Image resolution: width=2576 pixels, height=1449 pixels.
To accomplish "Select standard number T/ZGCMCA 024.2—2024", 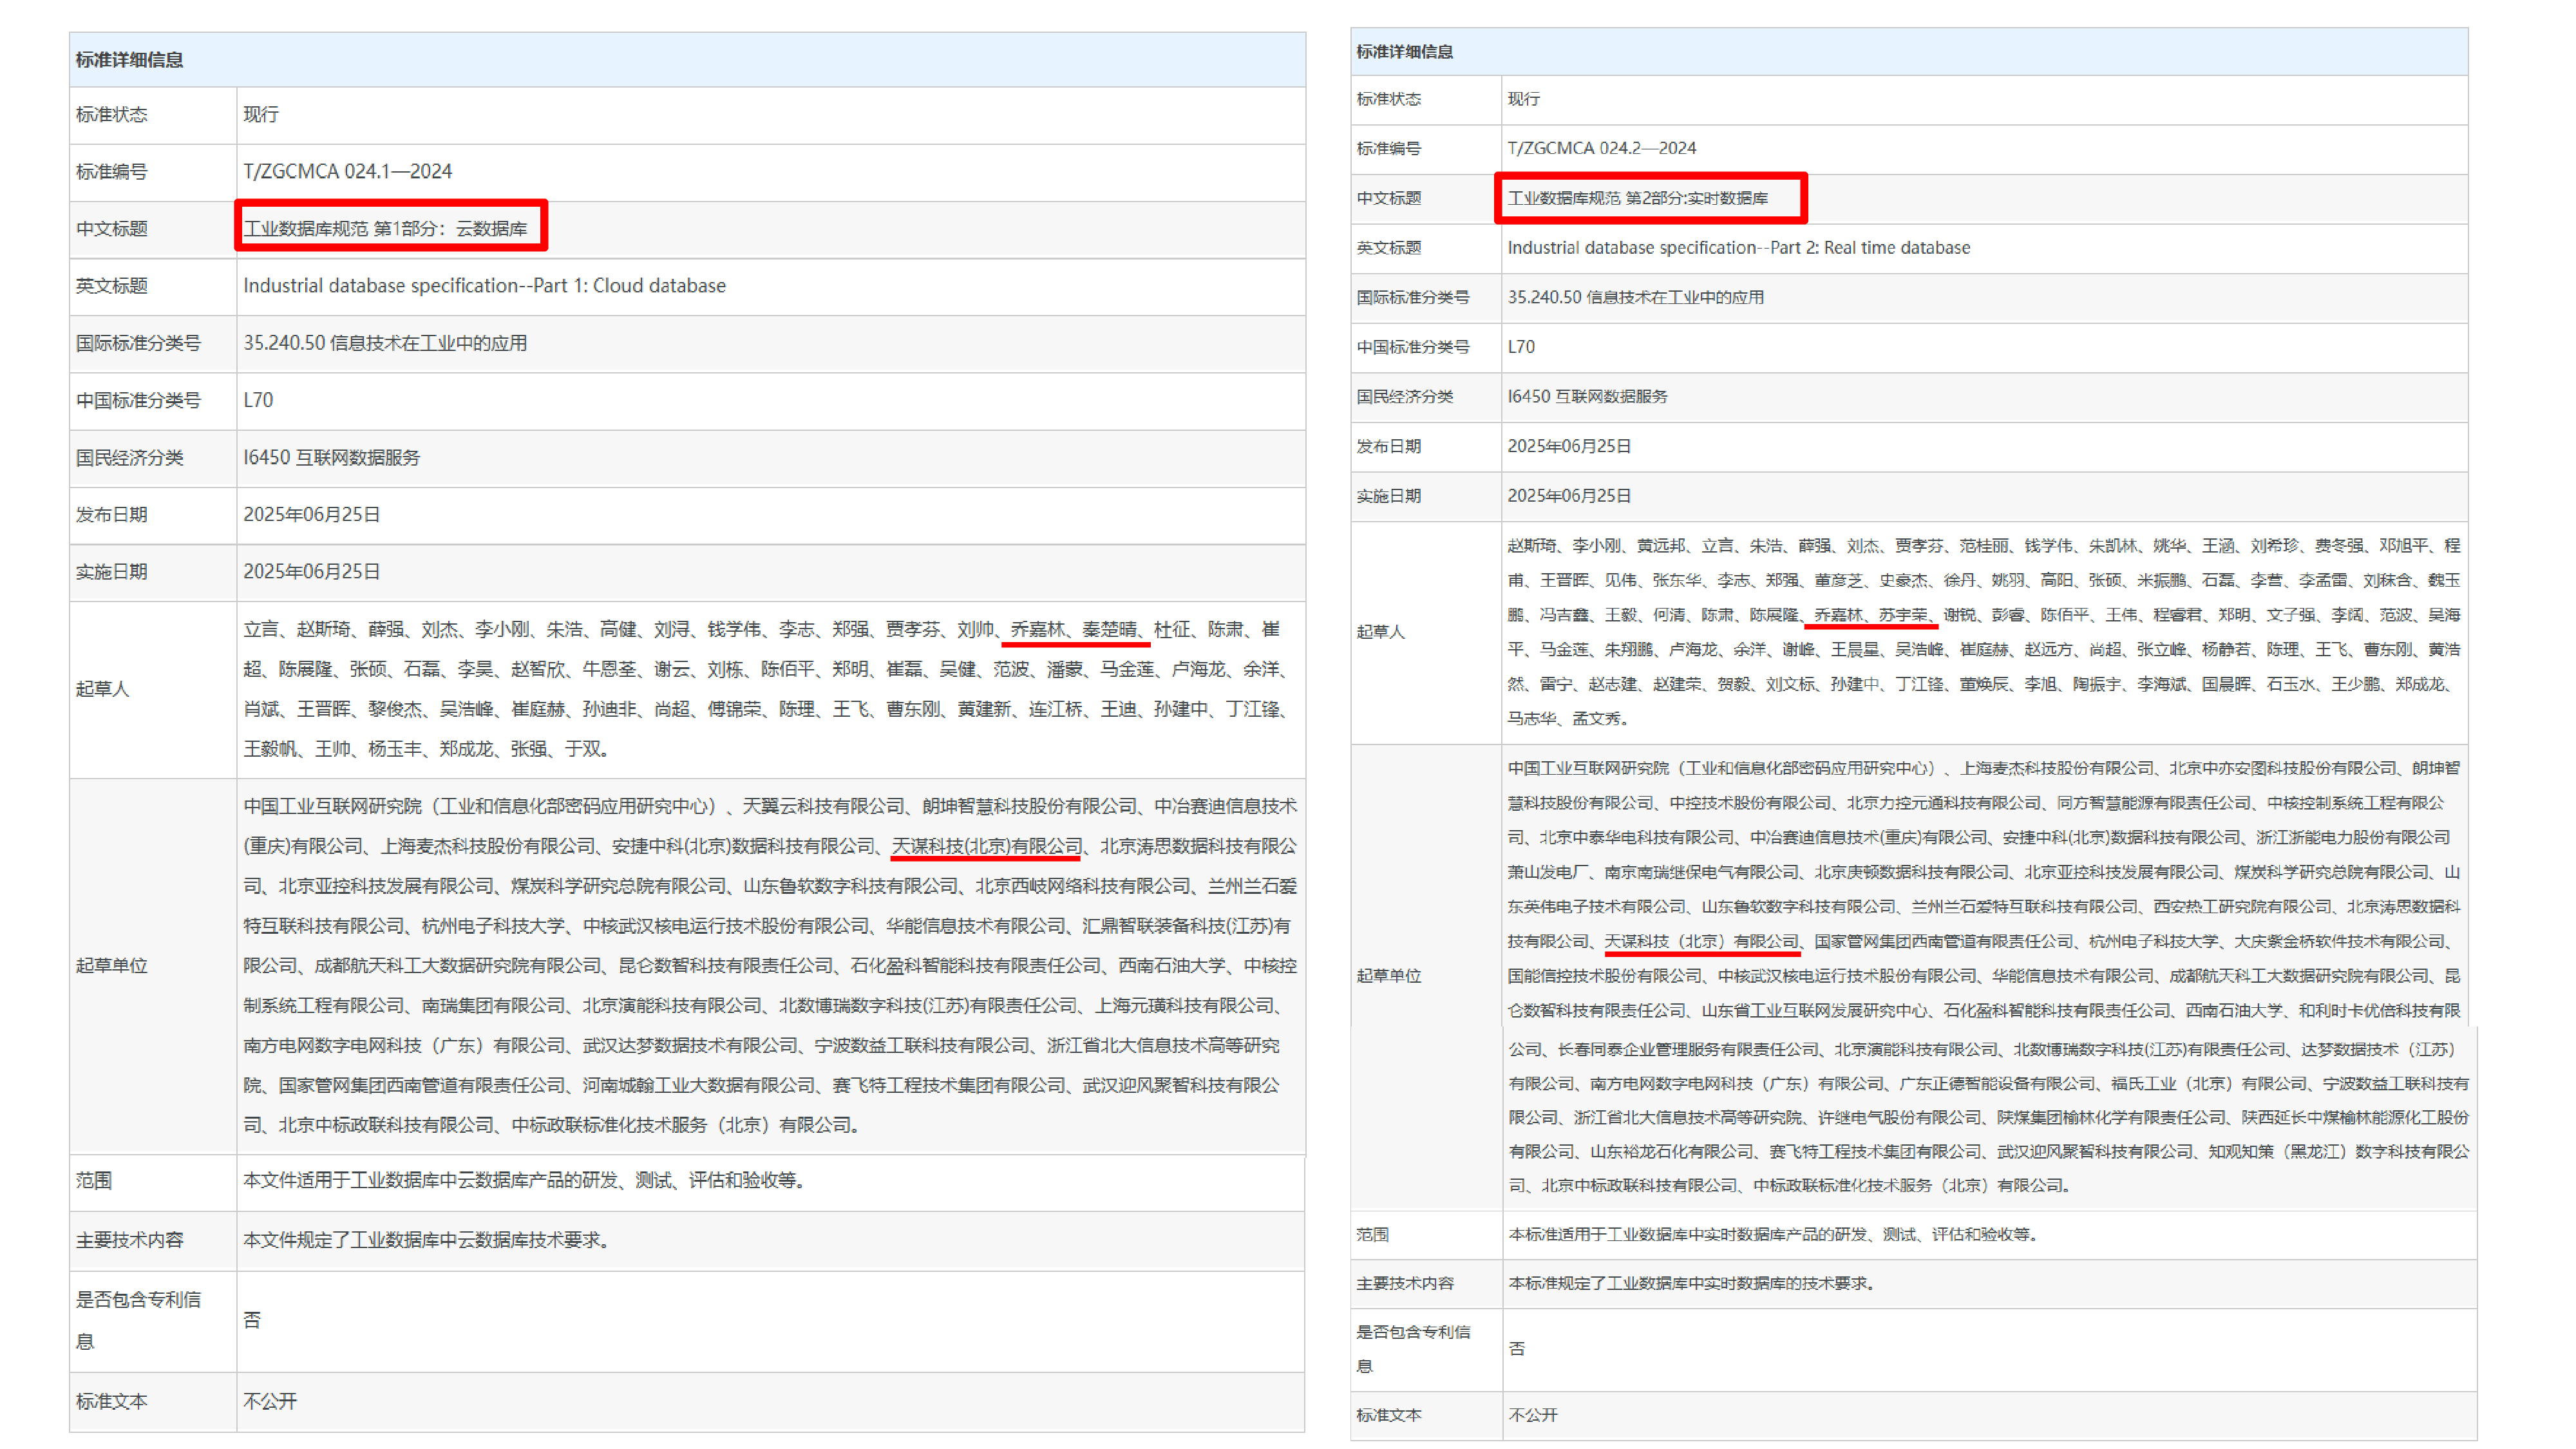I will coord(1601,148).
